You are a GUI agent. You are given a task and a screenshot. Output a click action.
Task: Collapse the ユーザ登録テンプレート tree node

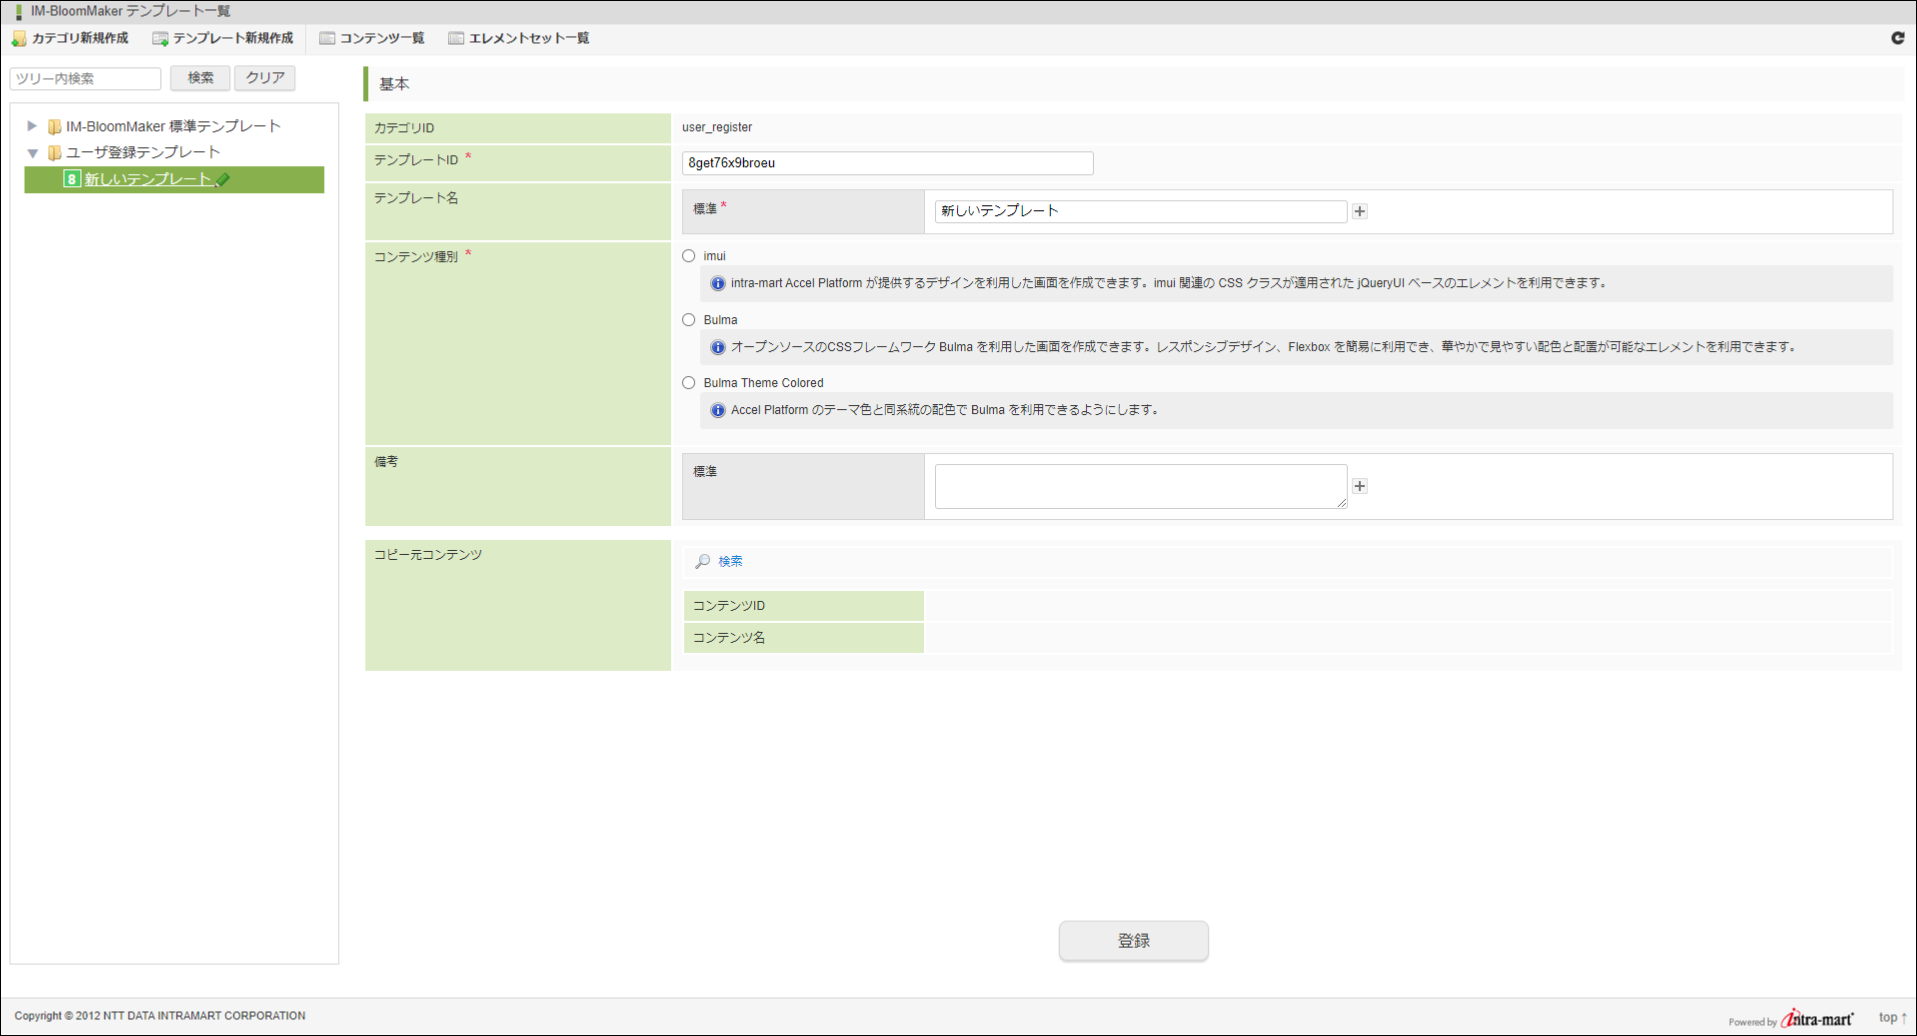32,153
